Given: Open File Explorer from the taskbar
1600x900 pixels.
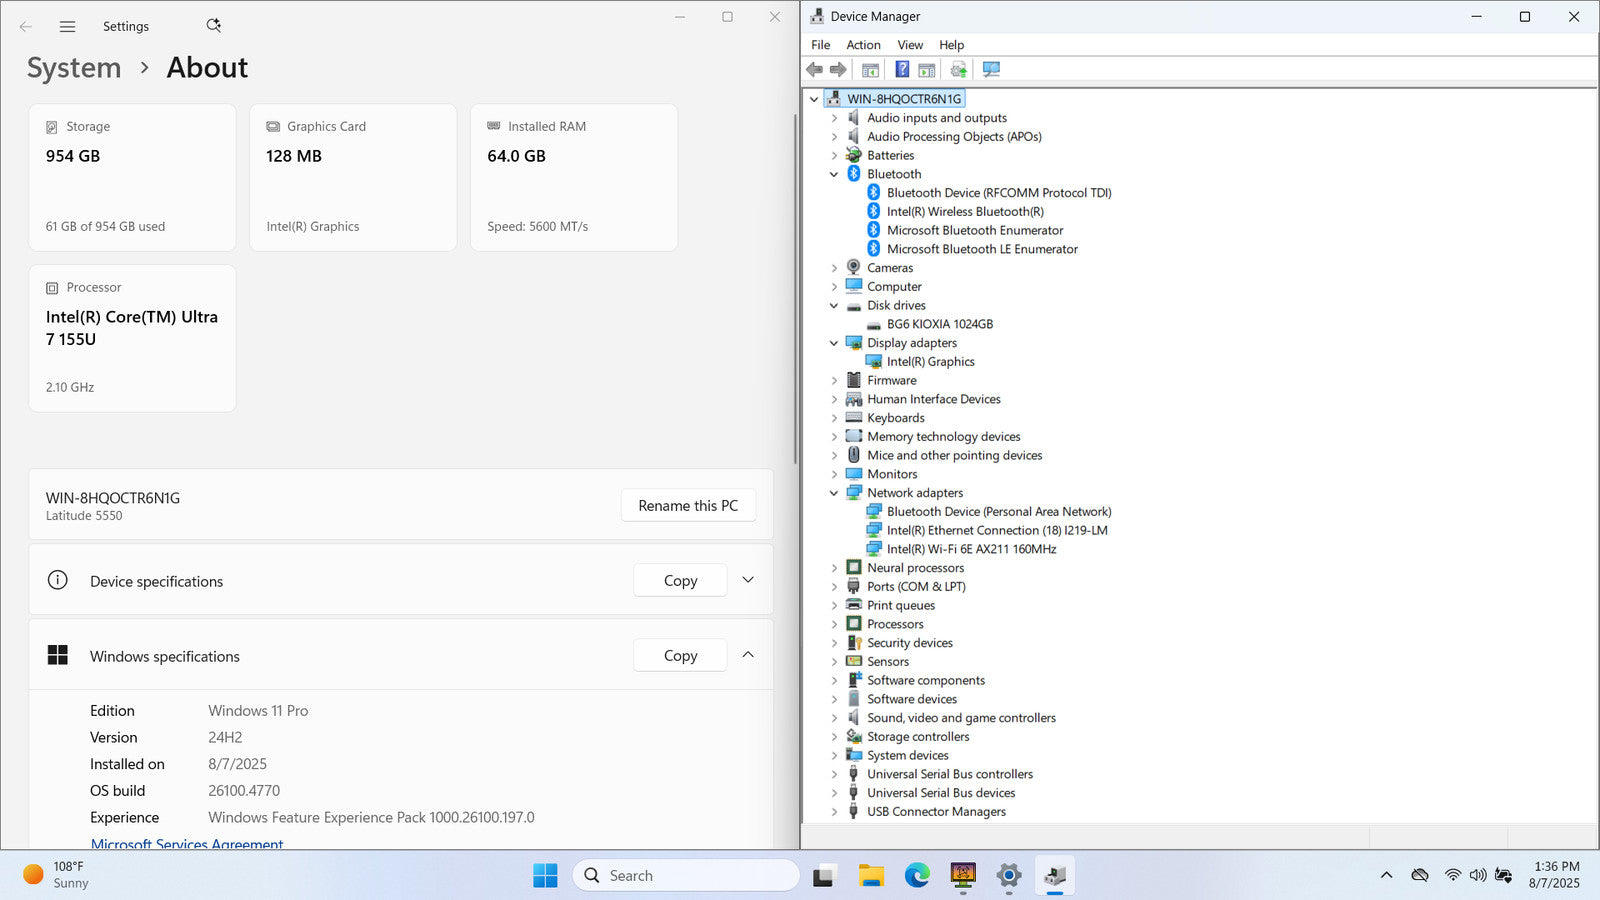Looking at the screenshot, I should point(871,876).
